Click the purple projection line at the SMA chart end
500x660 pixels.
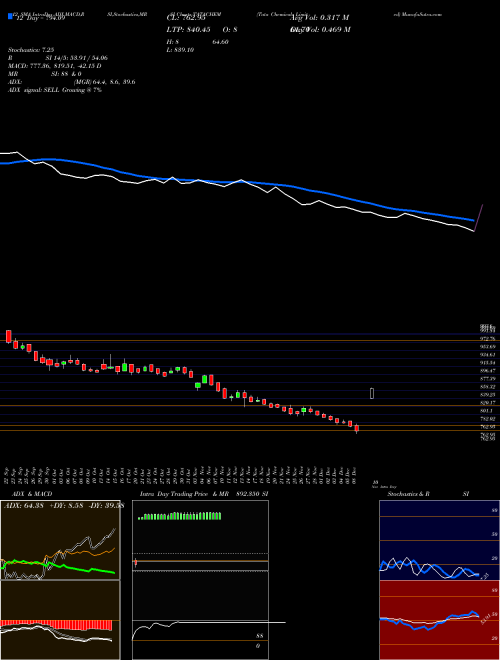tap(479, 218)
